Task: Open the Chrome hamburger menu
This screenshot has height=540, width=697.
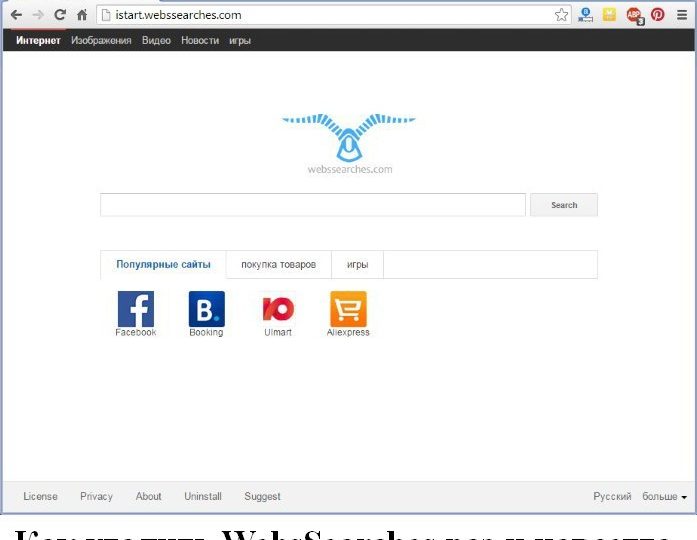Action: coord(682,15)
